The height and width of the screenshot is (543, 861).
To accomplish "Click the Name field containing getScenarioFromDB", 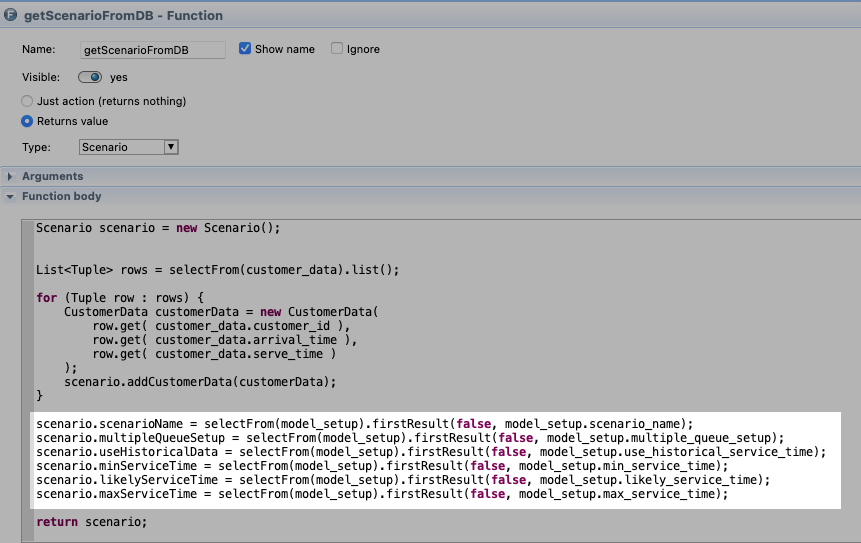I will (153, 50).
